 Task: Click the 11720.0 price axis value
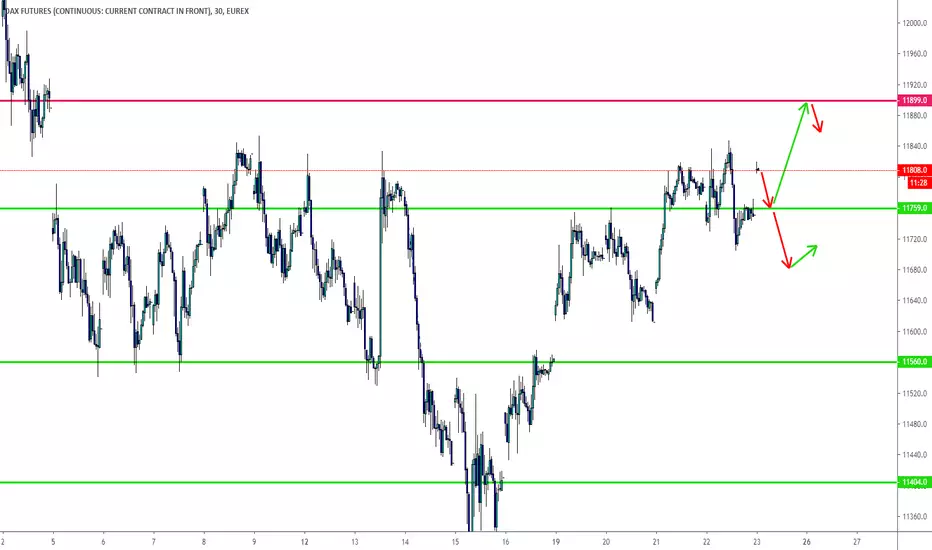click(x=915, y=239)
